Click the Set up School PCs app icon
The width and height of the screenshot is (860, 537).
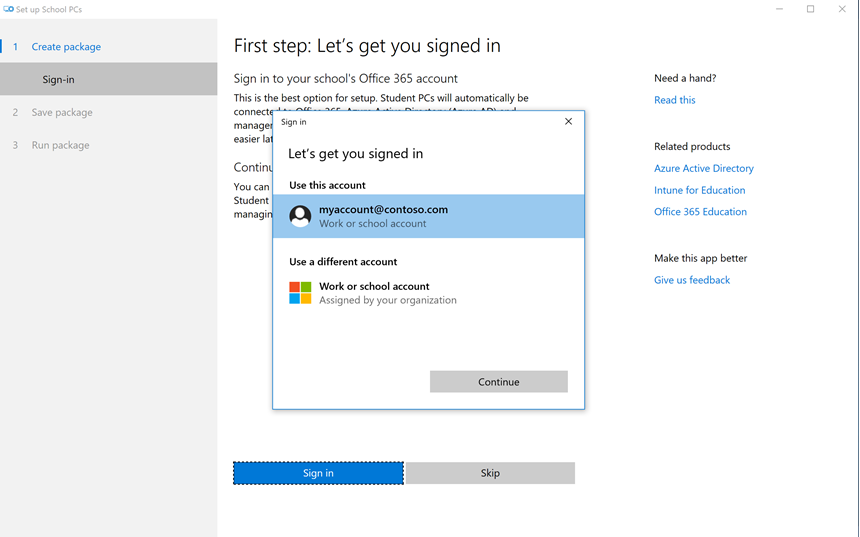coord(8,9)
